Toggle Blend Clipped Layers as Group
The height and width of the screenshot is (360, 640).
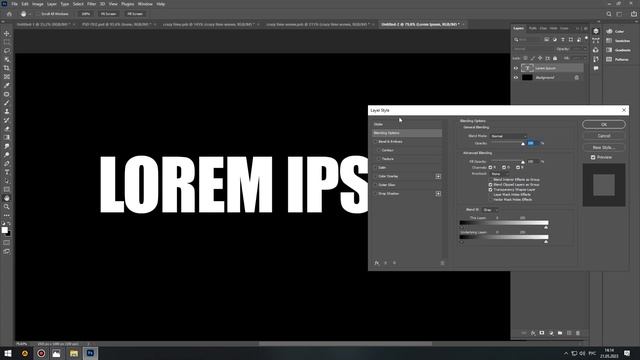tap(490, 184)
